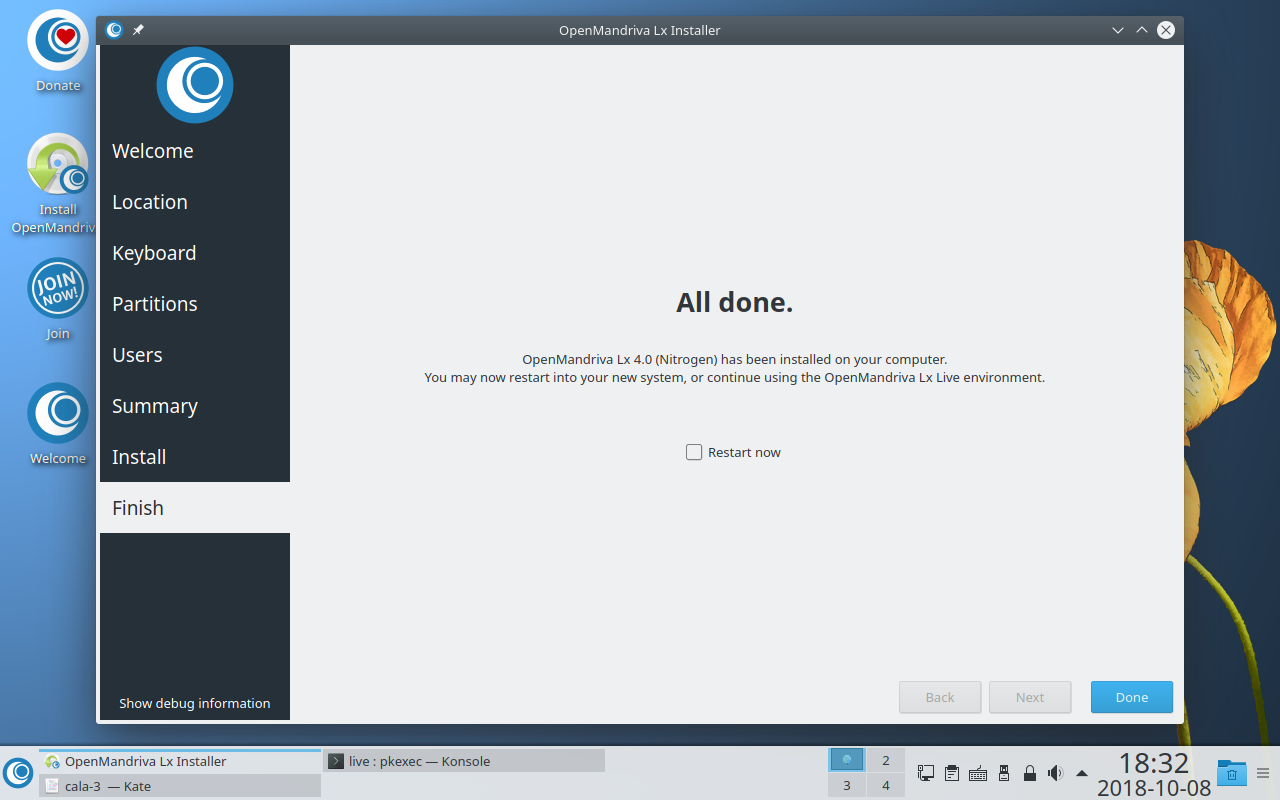Open the clipboard tray icon
Image resolution: width=1280 pixels, height=800 pixels.
(952, 773)
